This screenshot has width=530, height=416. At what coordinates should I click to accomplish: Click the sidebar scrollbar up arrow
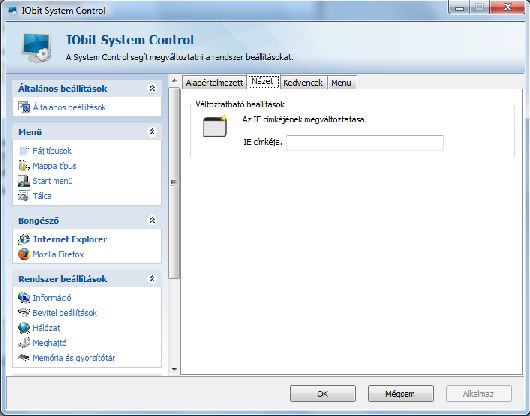174,81
